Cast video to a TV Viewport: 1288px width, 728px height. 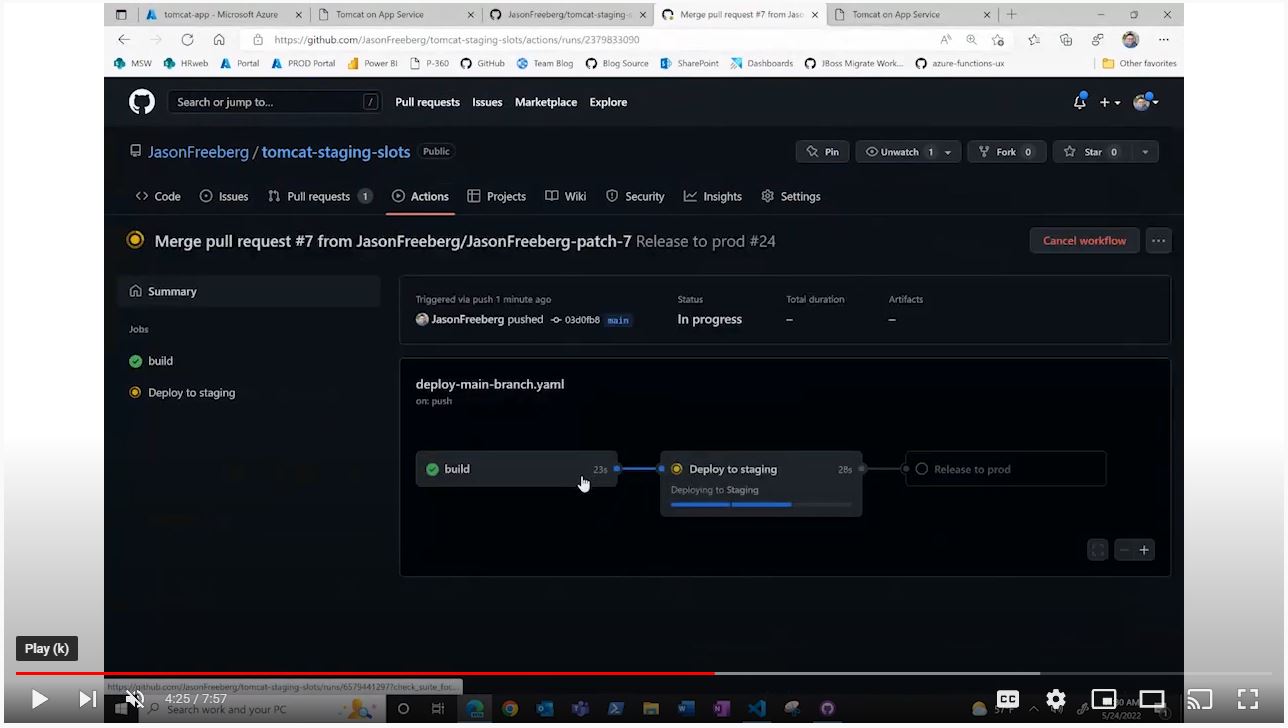tap(1200, 699)
